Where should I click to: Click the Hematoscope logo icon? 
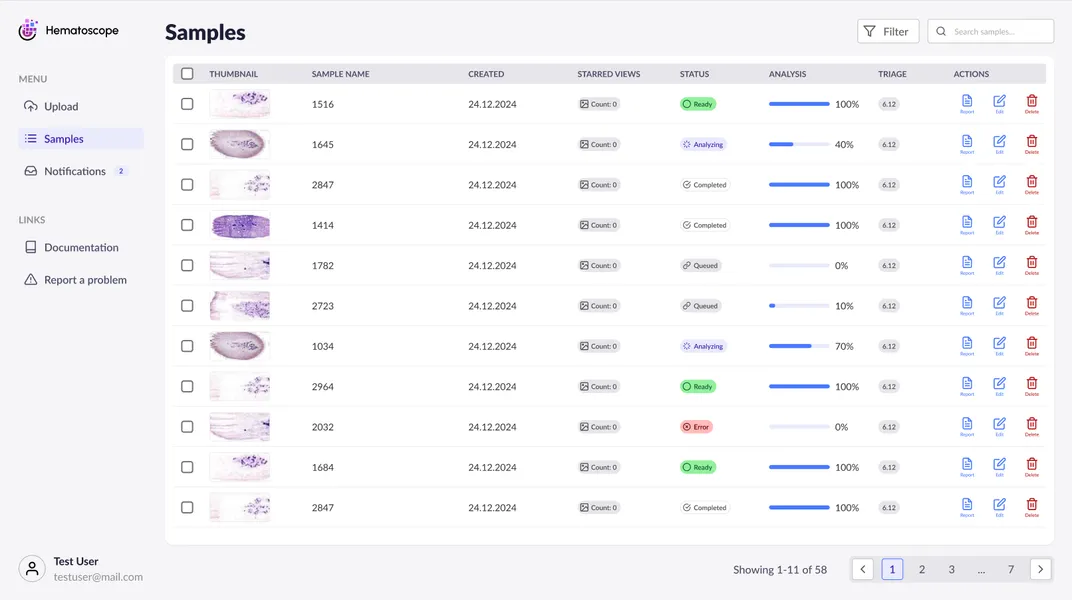pos(28,31)
